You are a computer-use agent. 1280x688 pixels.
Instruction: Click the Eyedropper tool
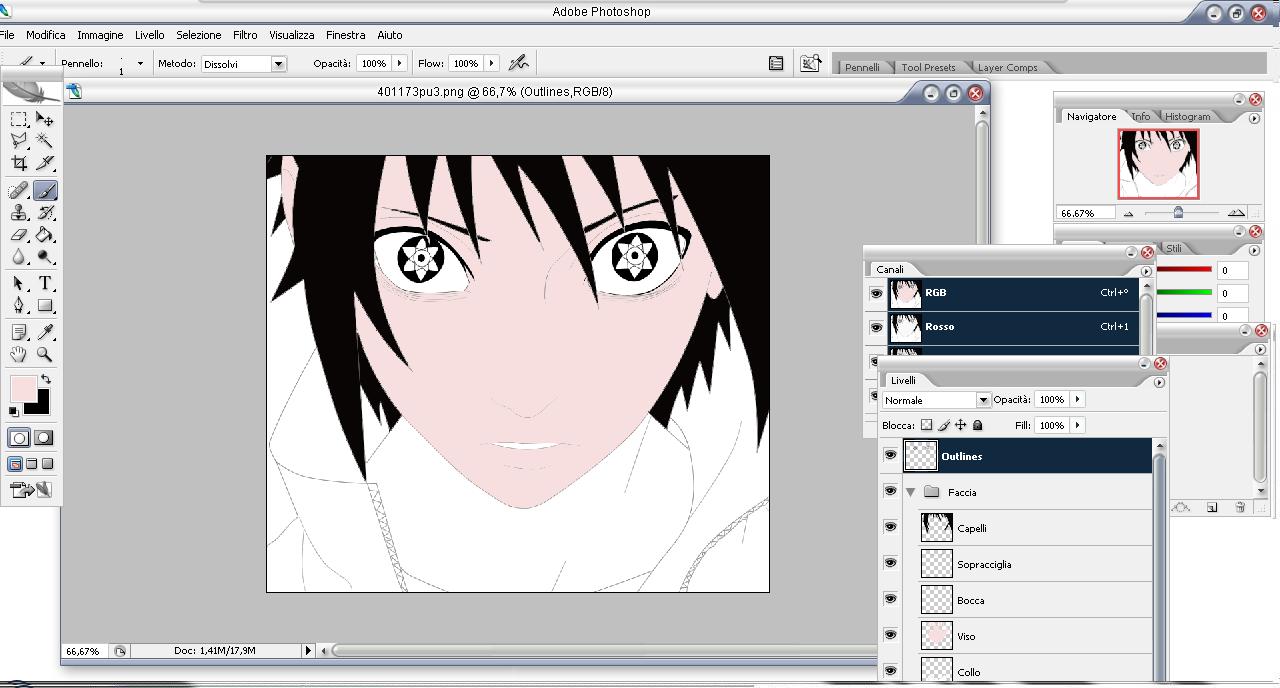point(45,332)
